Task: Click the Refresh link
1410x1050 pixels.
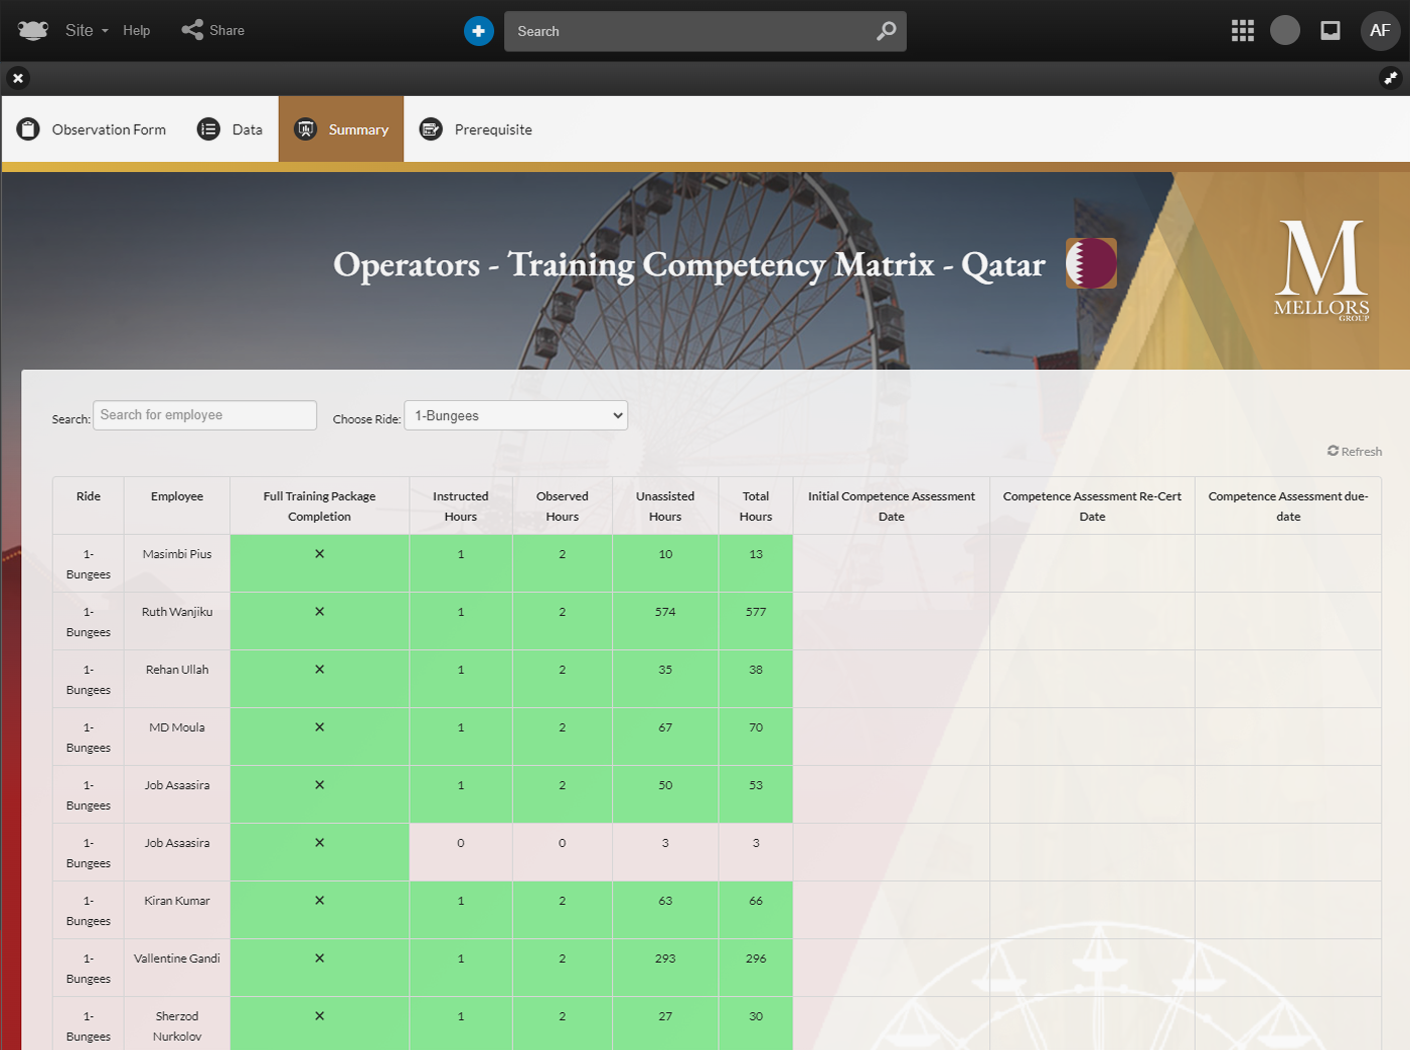Action: [1354, 451]
